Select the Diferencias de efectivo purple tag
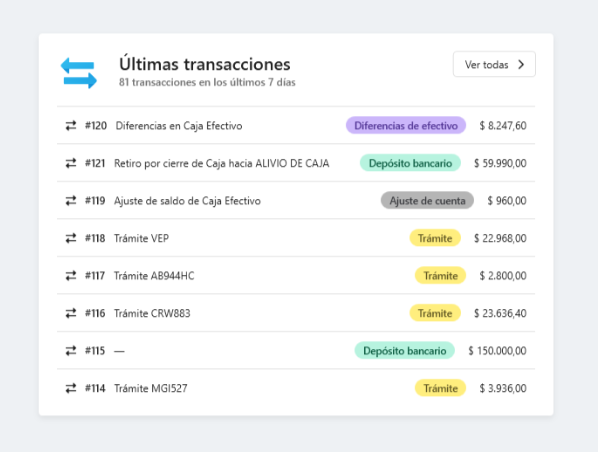Screen dimensions: 598x452 point(406,125)
